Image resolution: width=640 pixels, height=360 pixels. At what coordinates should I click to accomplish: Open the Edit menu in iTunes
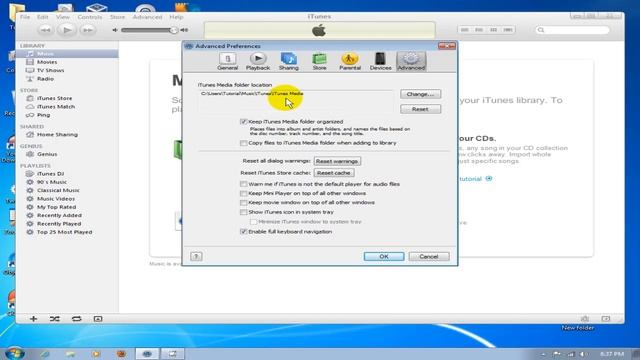coord(42,17)
